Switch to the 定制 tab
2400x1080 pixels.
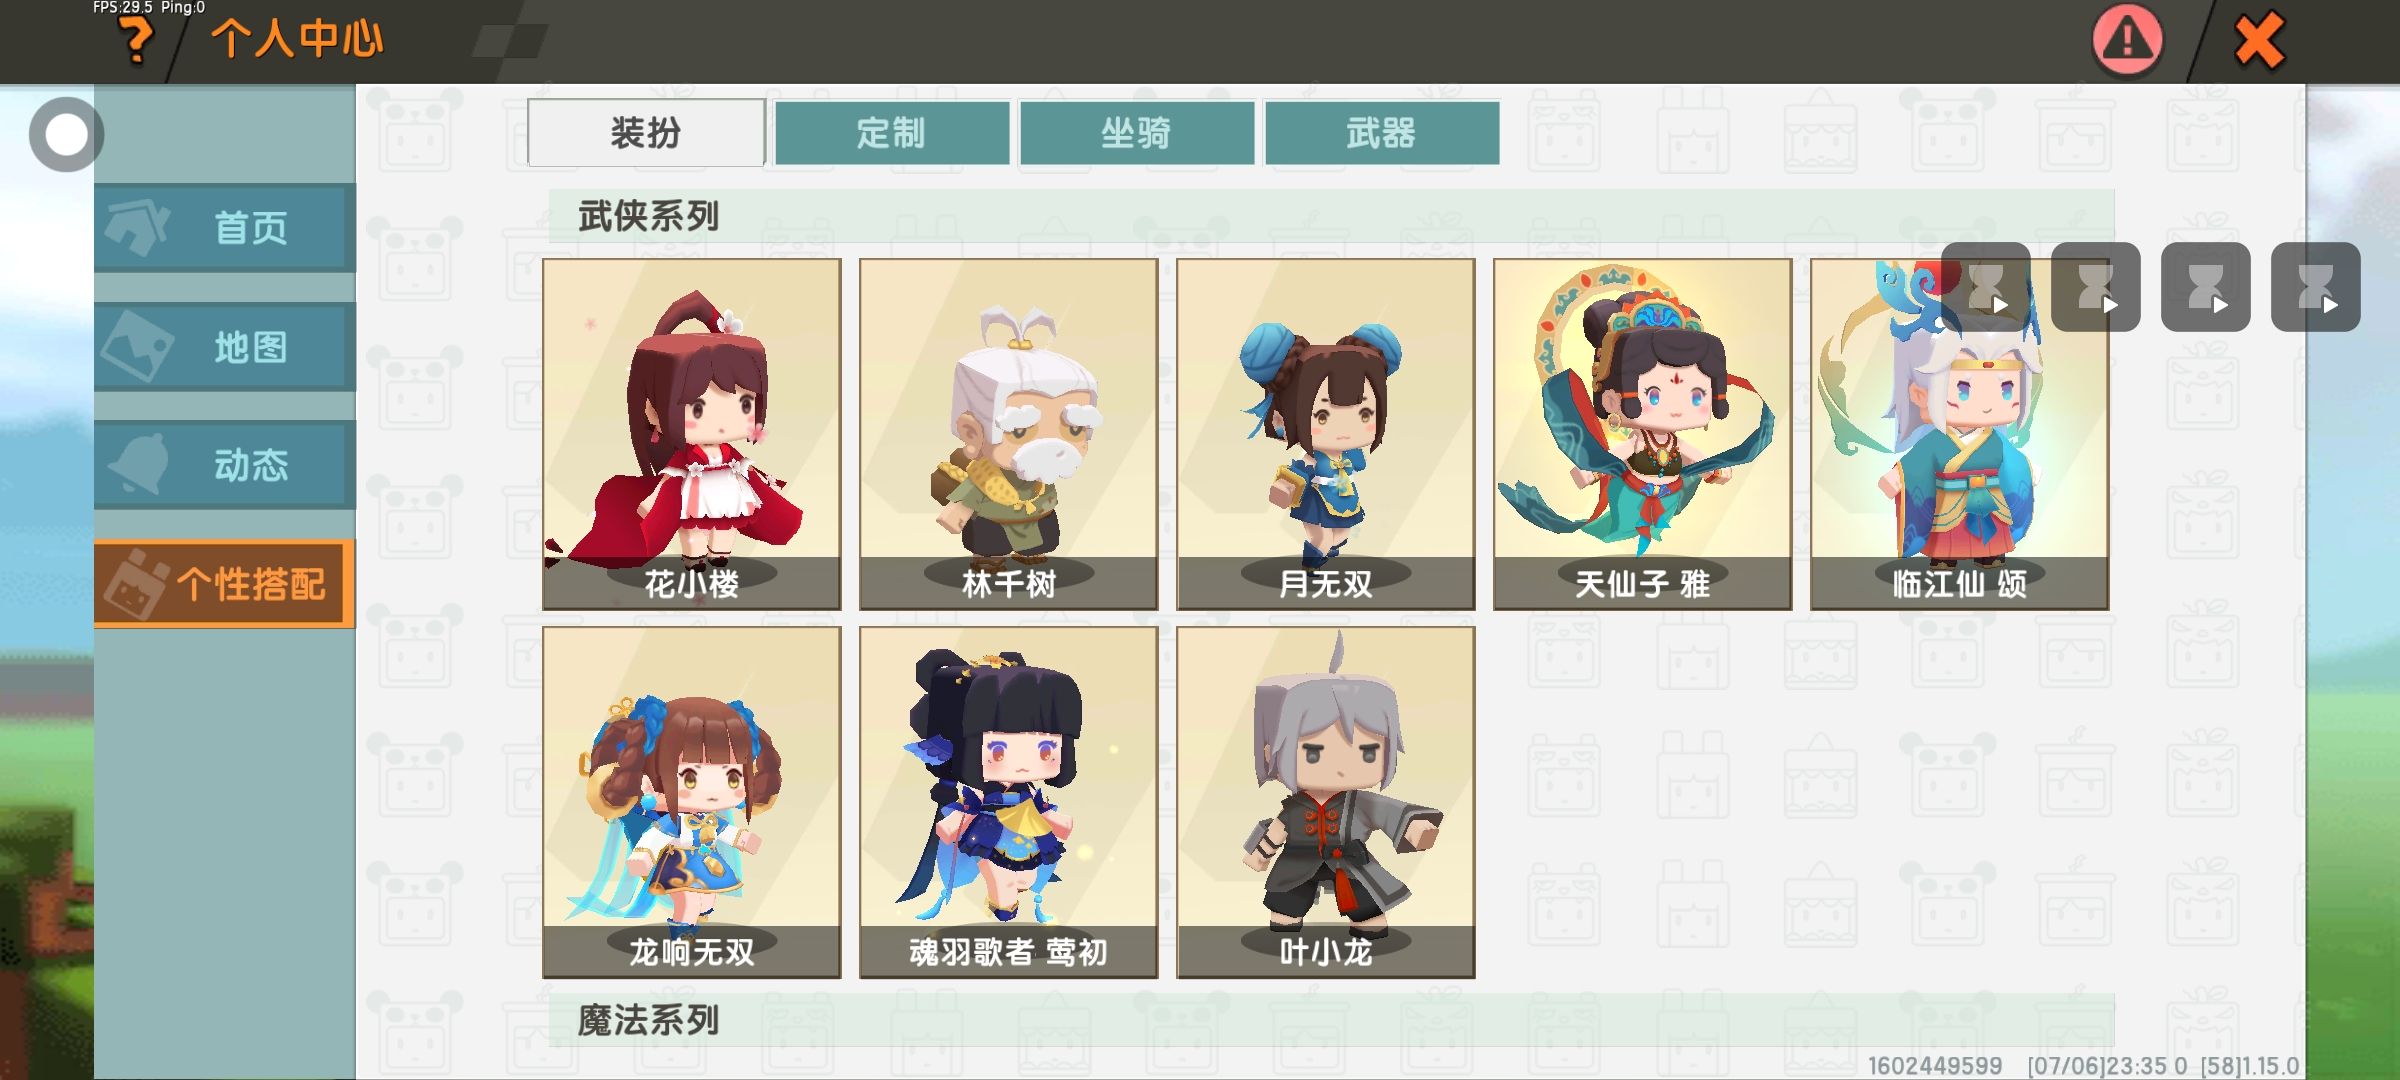892,132
